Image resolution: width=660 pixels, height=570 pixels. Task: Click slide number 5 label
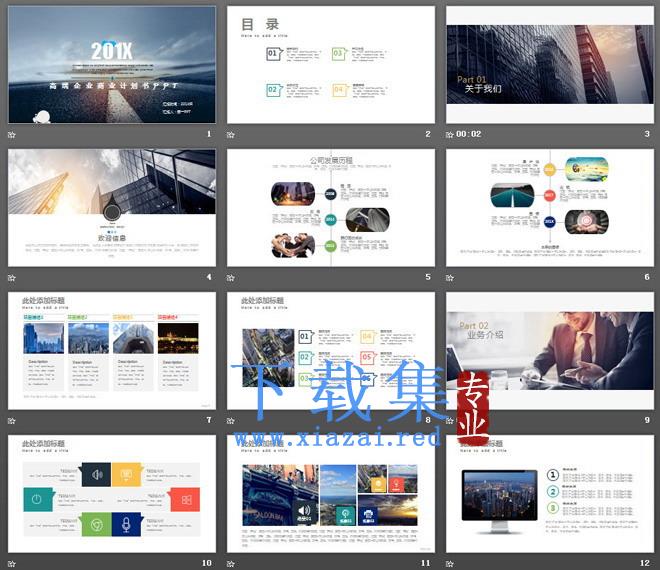[x=428, y=277]
